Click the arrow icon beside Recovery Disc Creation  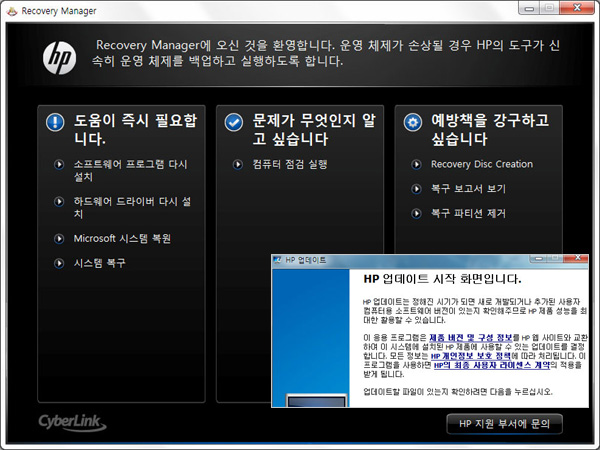tap(416, 165)
